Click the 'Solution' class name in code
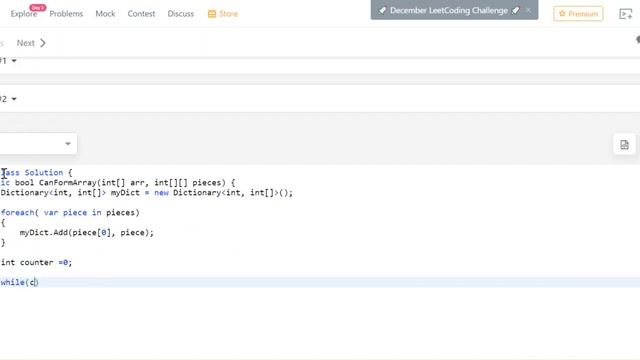640x360 pixels. [44, 173]
